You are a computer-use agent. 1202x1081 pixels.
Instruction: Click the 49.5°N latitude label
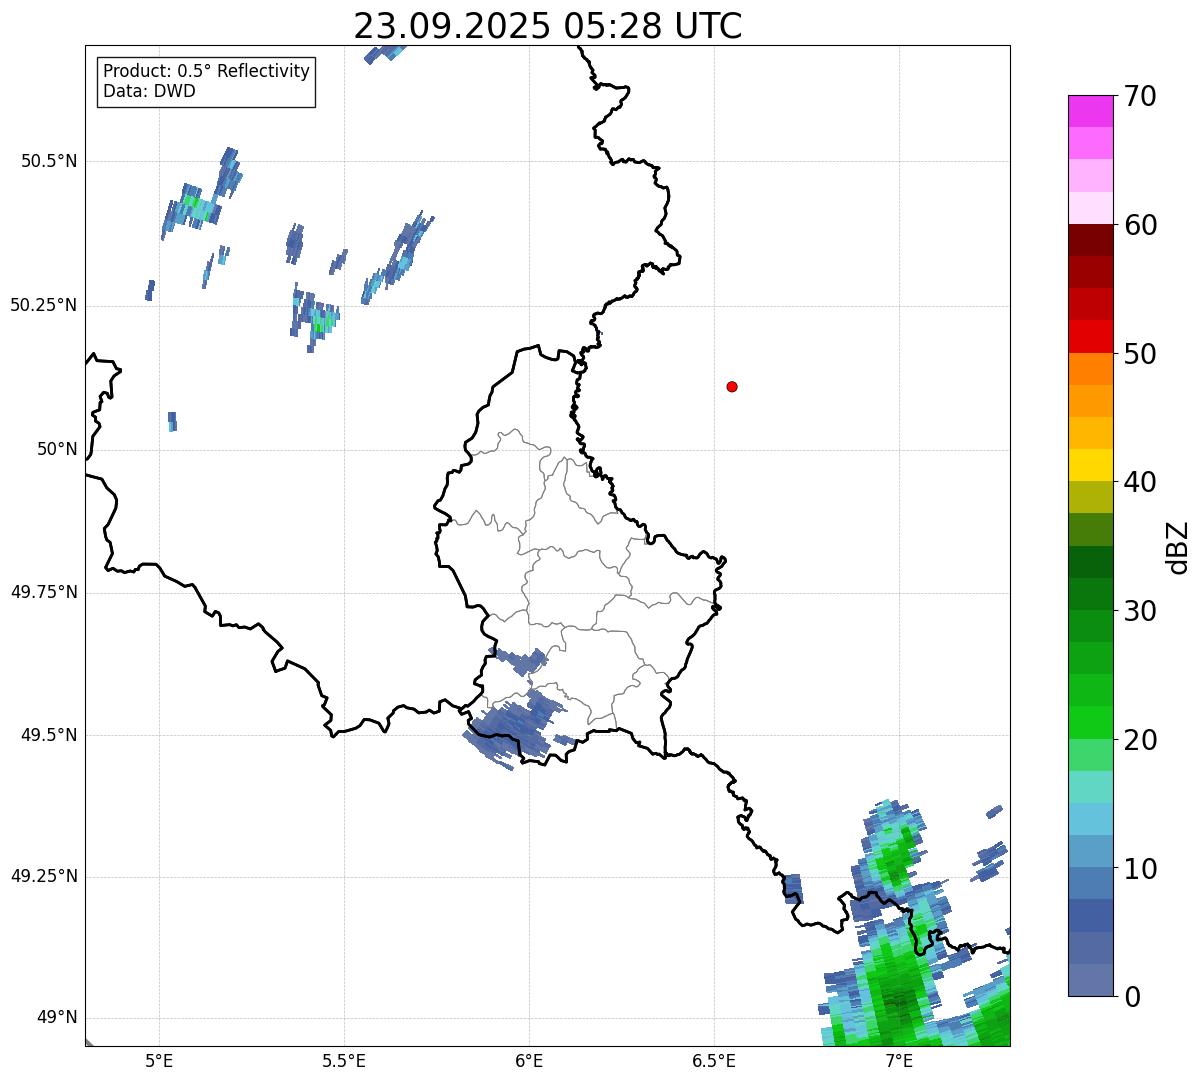tap(48, 735)
